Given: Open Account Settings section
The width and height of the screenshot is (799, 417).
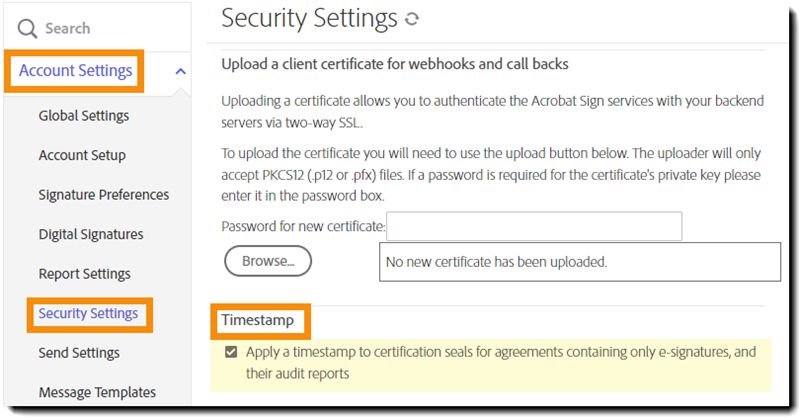Looking at the screenshot, I should coord(76,71).
